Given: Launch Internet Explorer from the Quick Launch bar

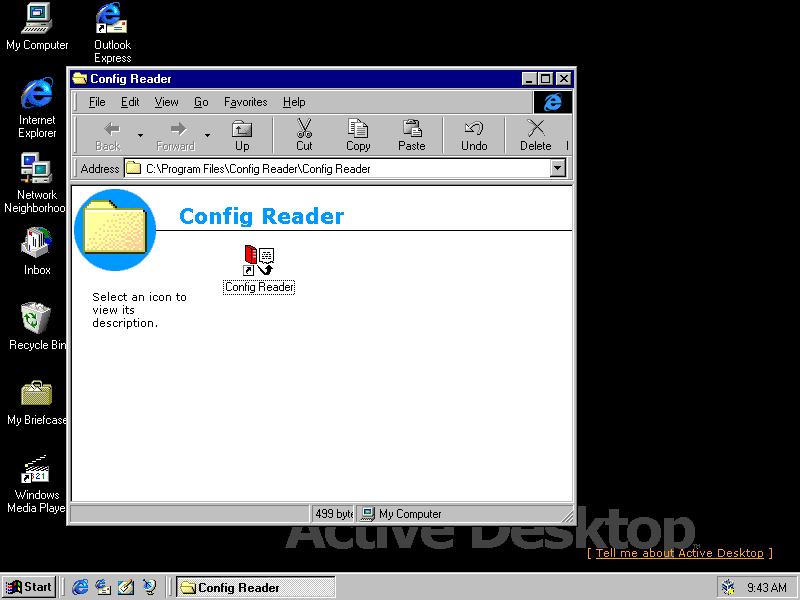Looking at the screenshot, I should 80,587.
